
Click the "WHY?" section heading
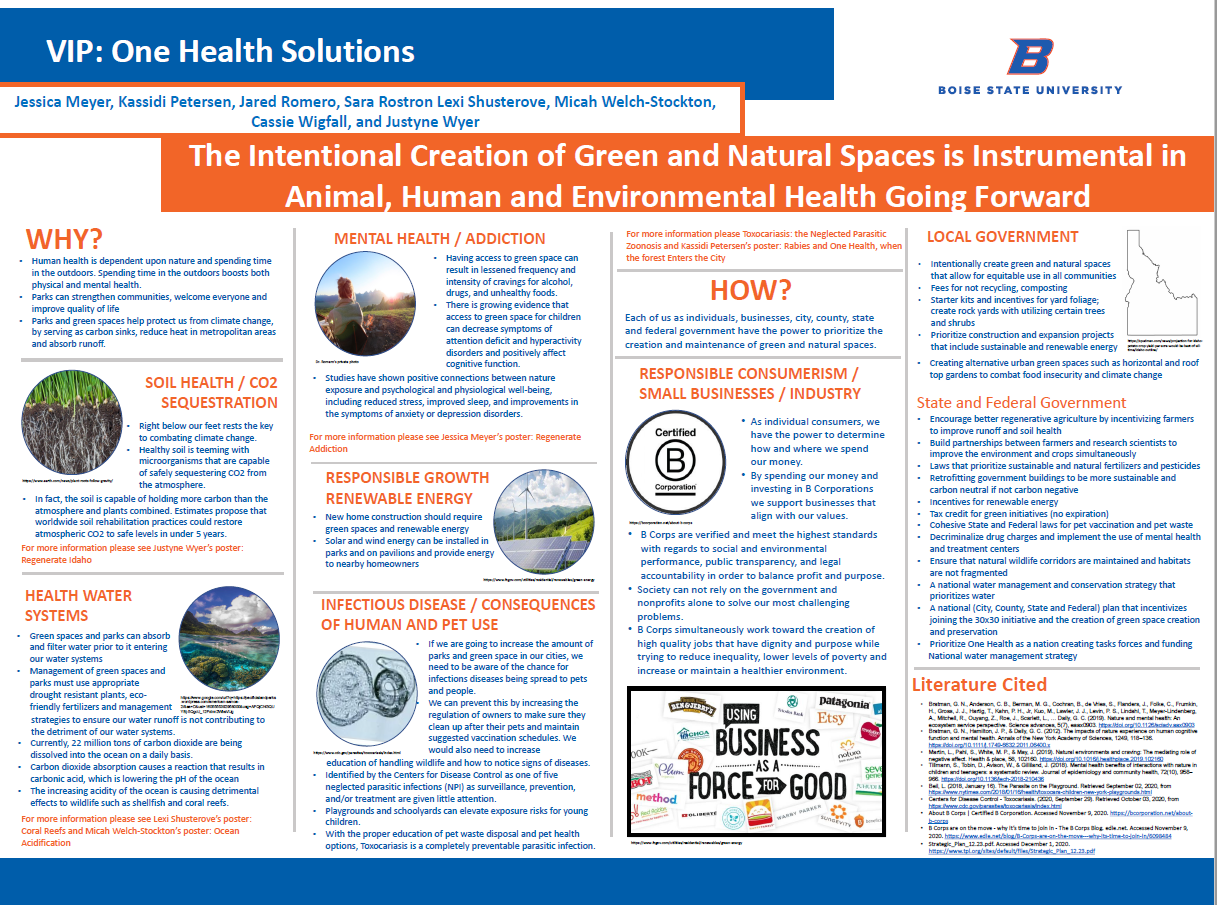pyautogui.click(x=64, y=240)
